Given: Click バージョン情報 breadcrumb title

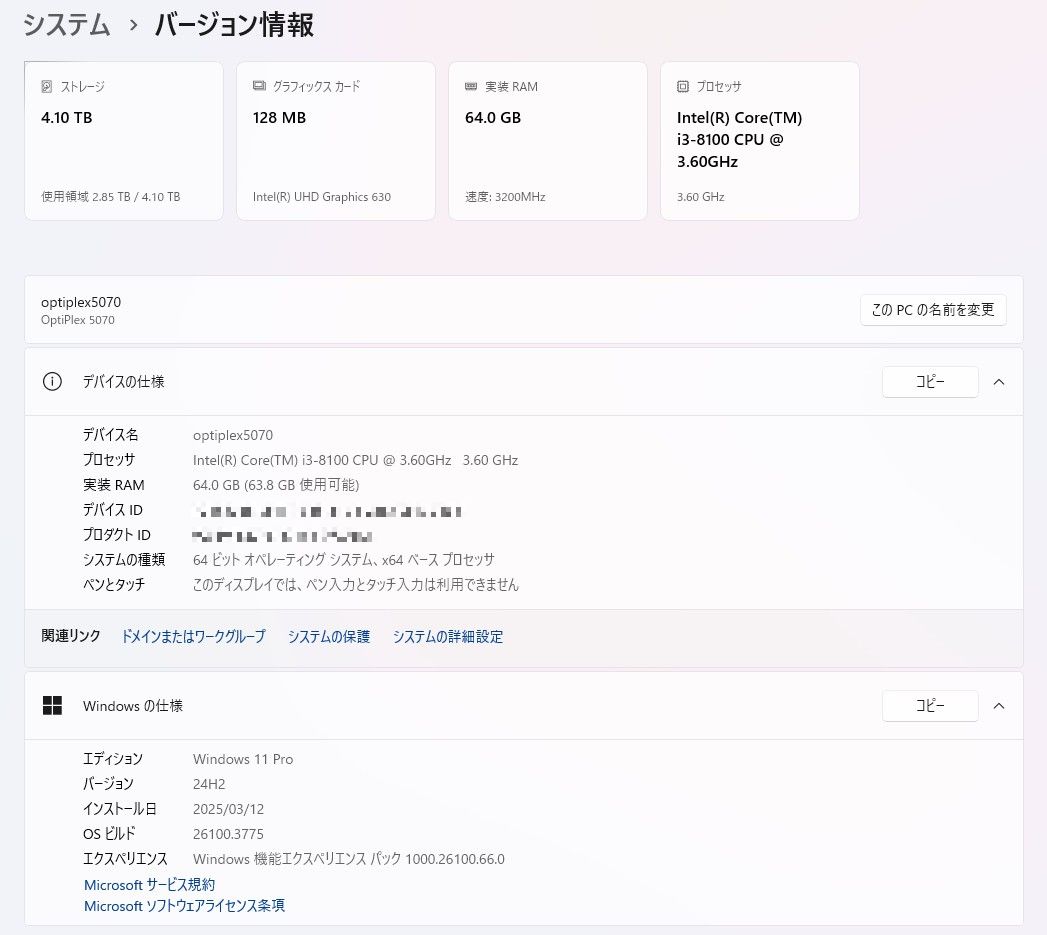Looking at the screenshot, I should coord(234,25).
